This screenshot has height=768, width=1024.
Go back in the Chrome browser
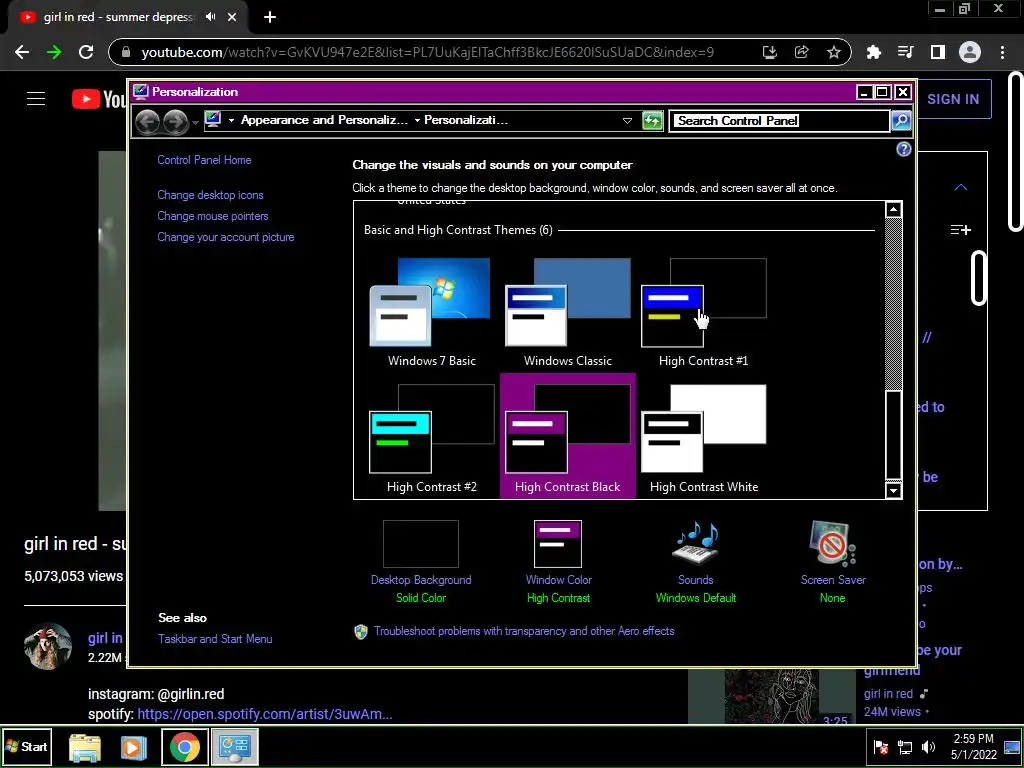click(x=22, y=52)
